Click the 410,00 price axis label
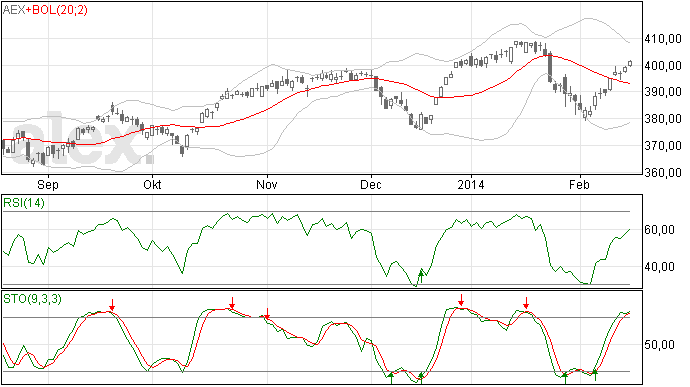This screenshot has height=387, width=690. [x=663, y=39]
